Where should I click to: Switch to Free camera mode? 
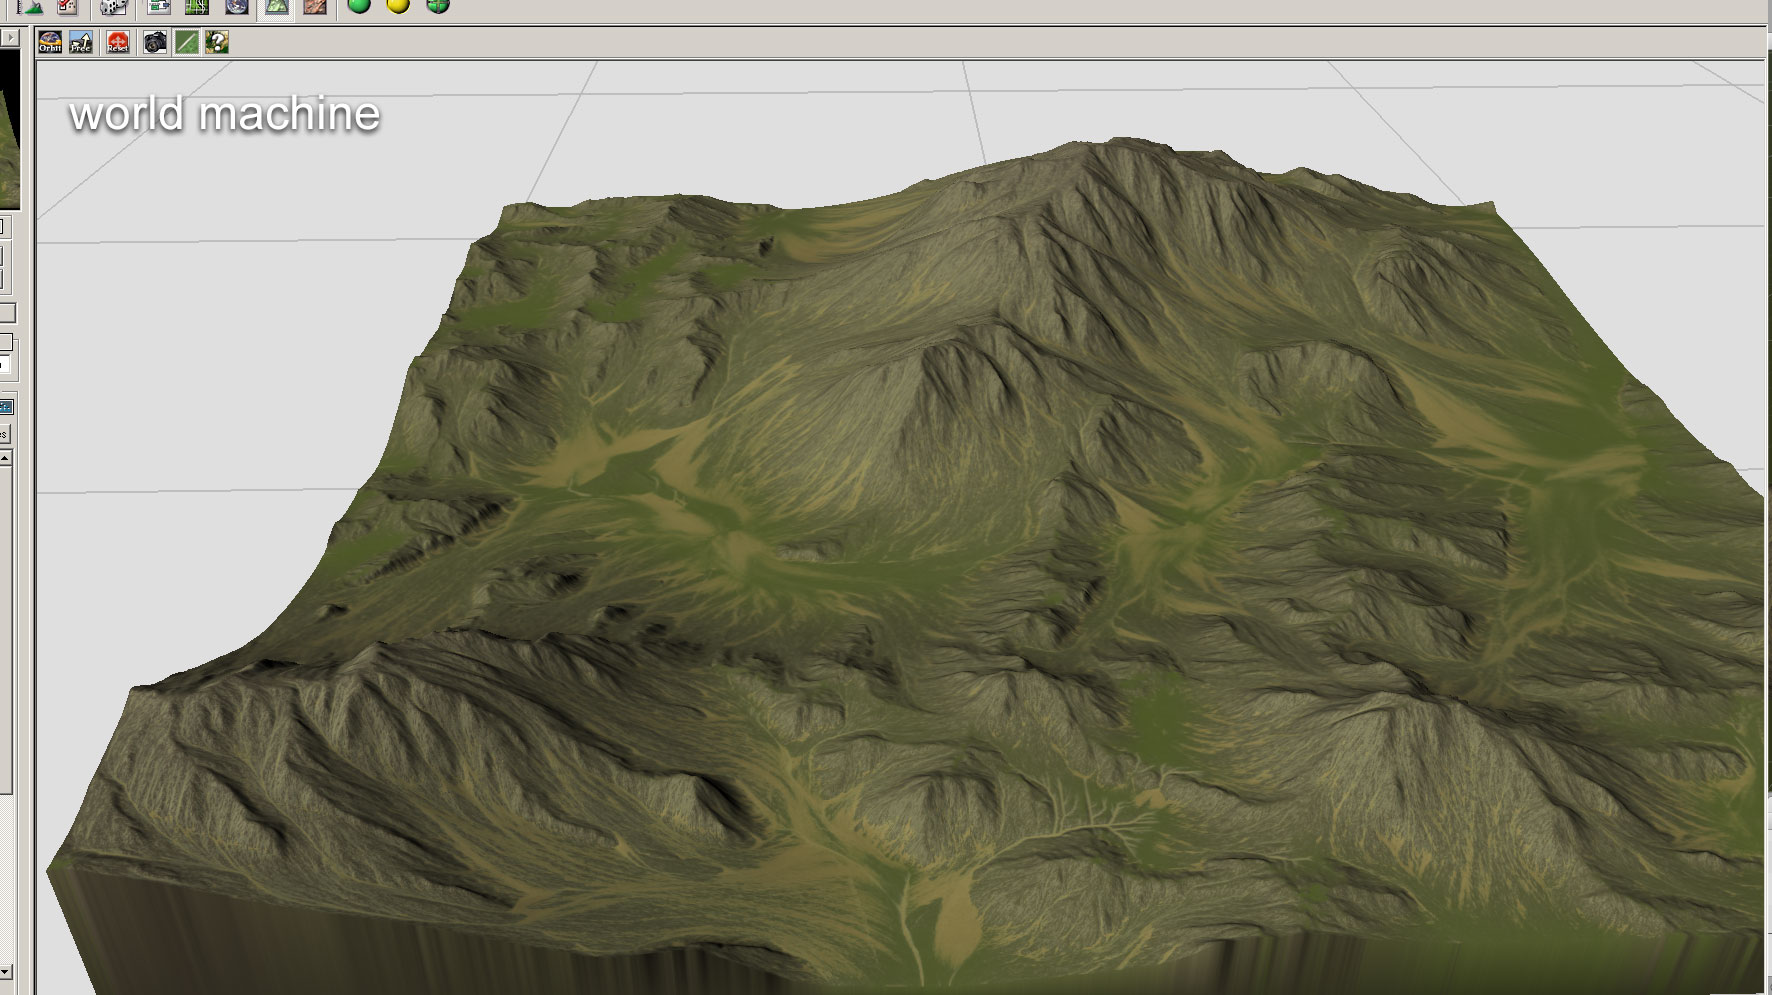click(79, 43)
